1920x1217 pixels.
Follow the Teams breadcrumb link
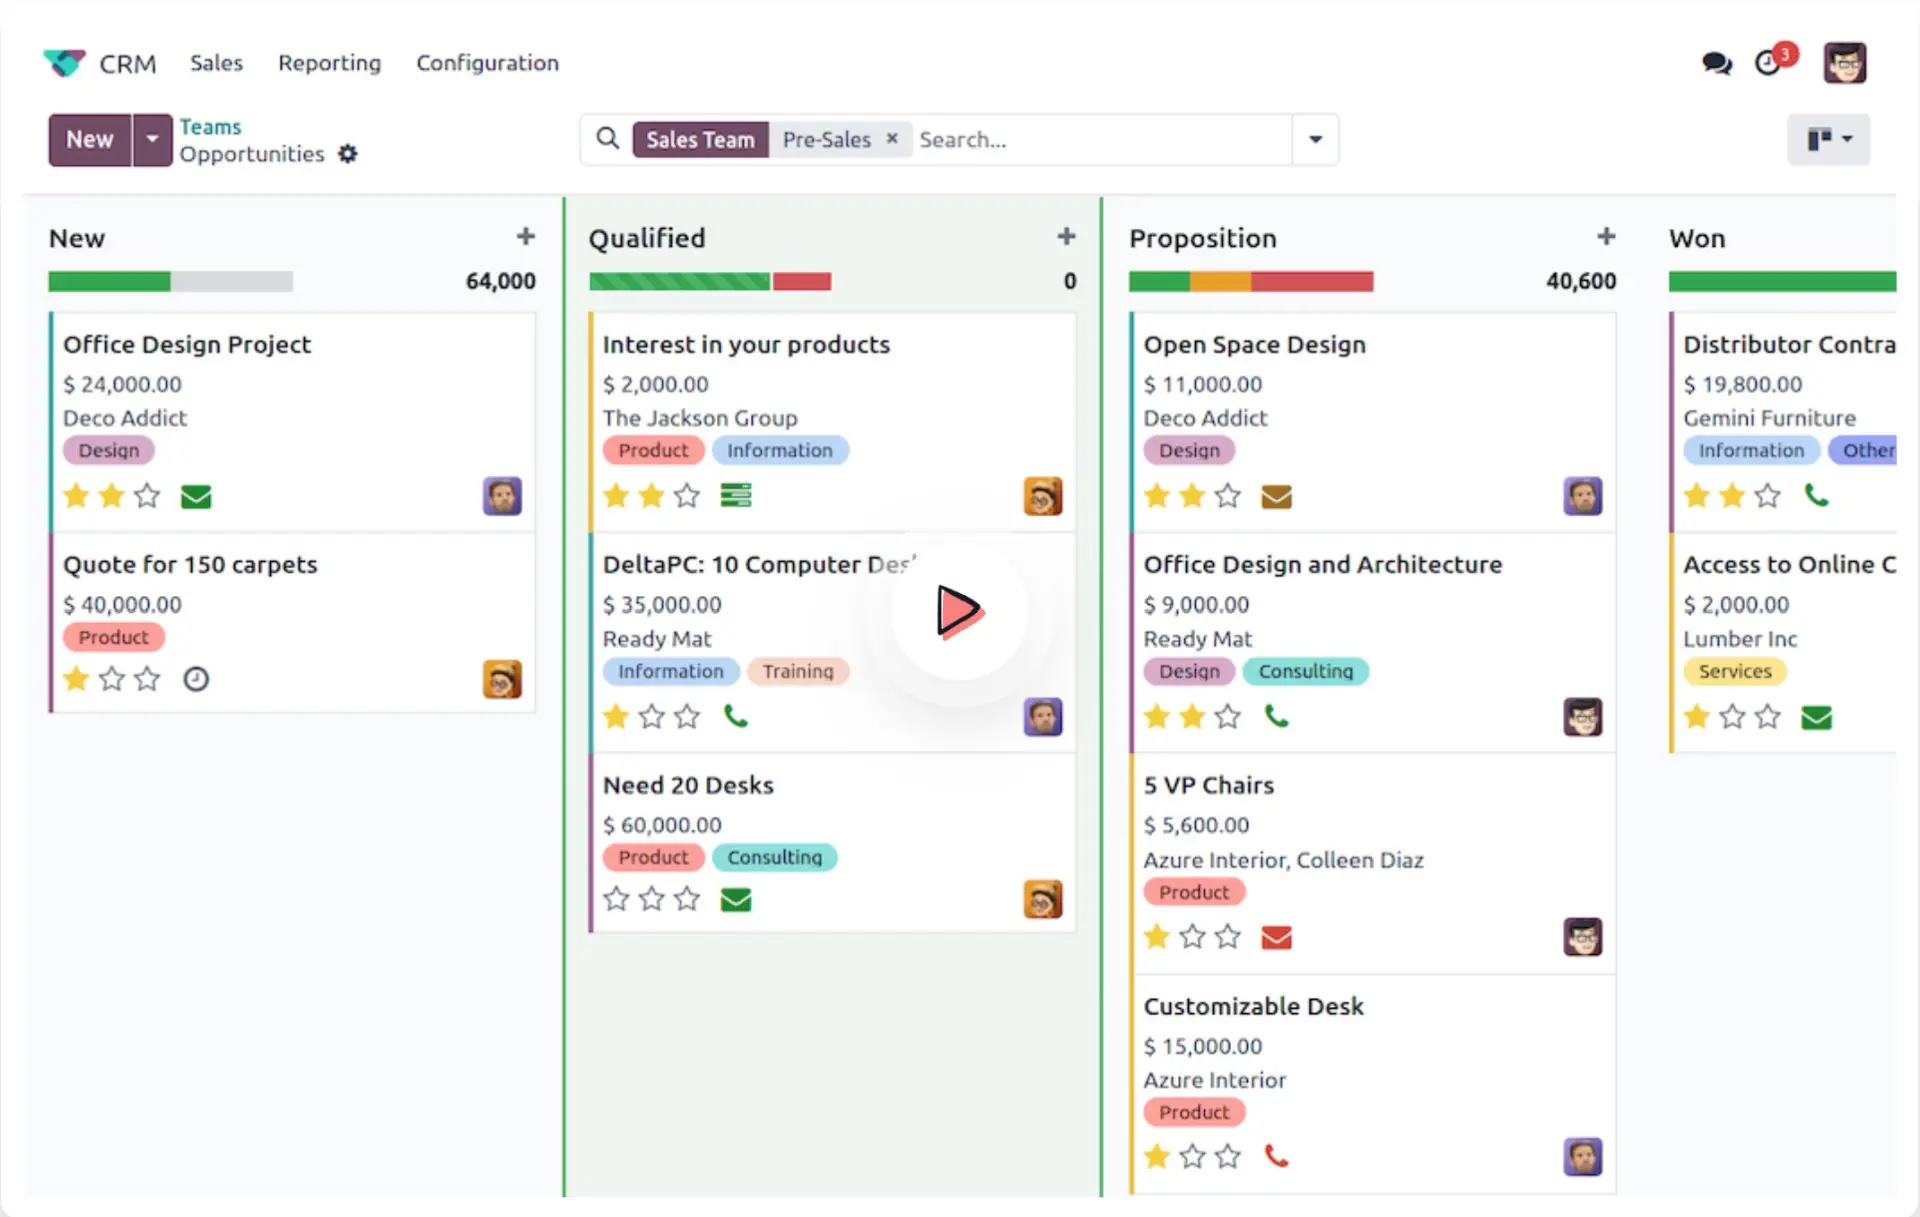[210, 126]
